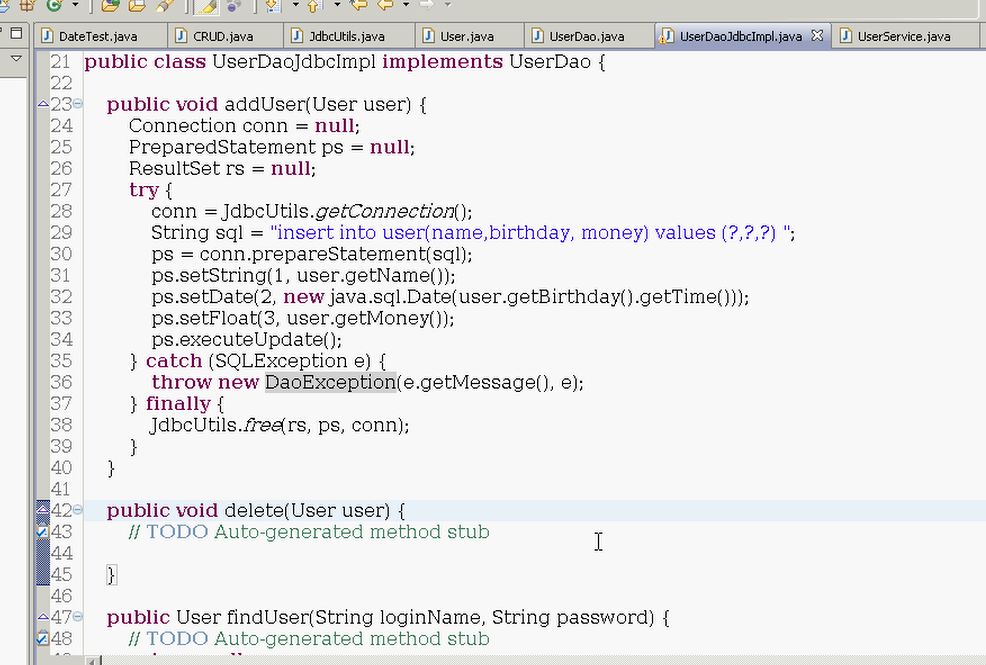Image resolution: width=986 pixels, height=665 pixels.
Task: Collapse the delete method fold marker
Action: click(x=77, y=510)
